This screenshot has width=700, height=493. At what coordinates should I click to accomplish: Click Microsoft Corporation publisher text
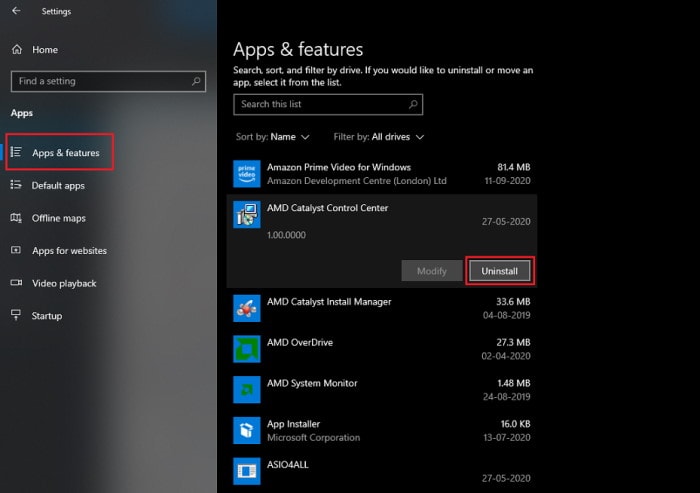click(x=313, y=438)
